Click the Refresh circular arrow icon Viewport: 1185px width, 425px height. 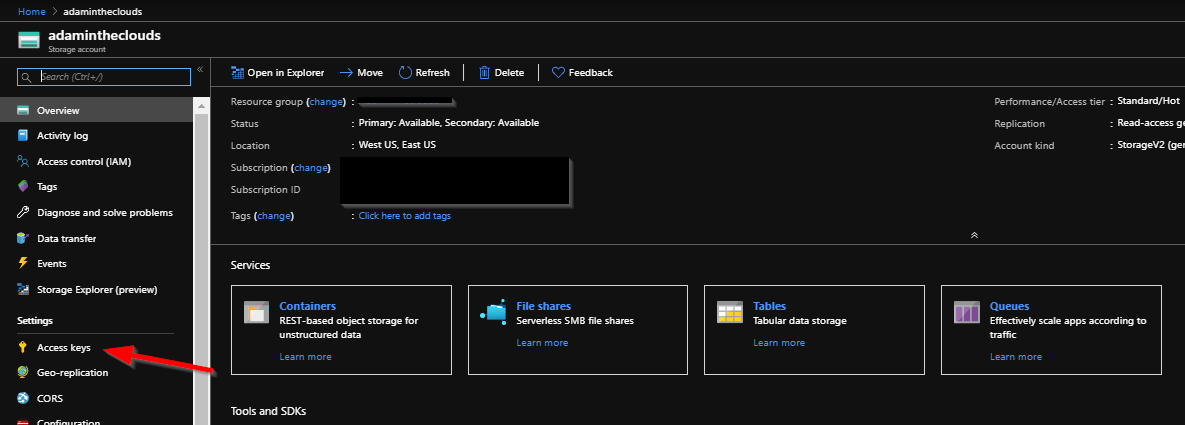pos(405,73)
